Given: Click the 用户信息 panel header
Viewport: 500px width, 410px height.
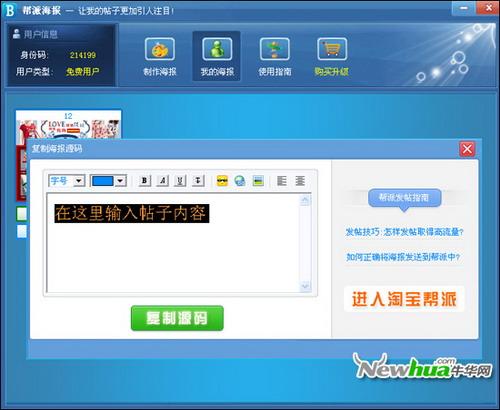Looking at the screenshot, I should (x=35, y=34).
